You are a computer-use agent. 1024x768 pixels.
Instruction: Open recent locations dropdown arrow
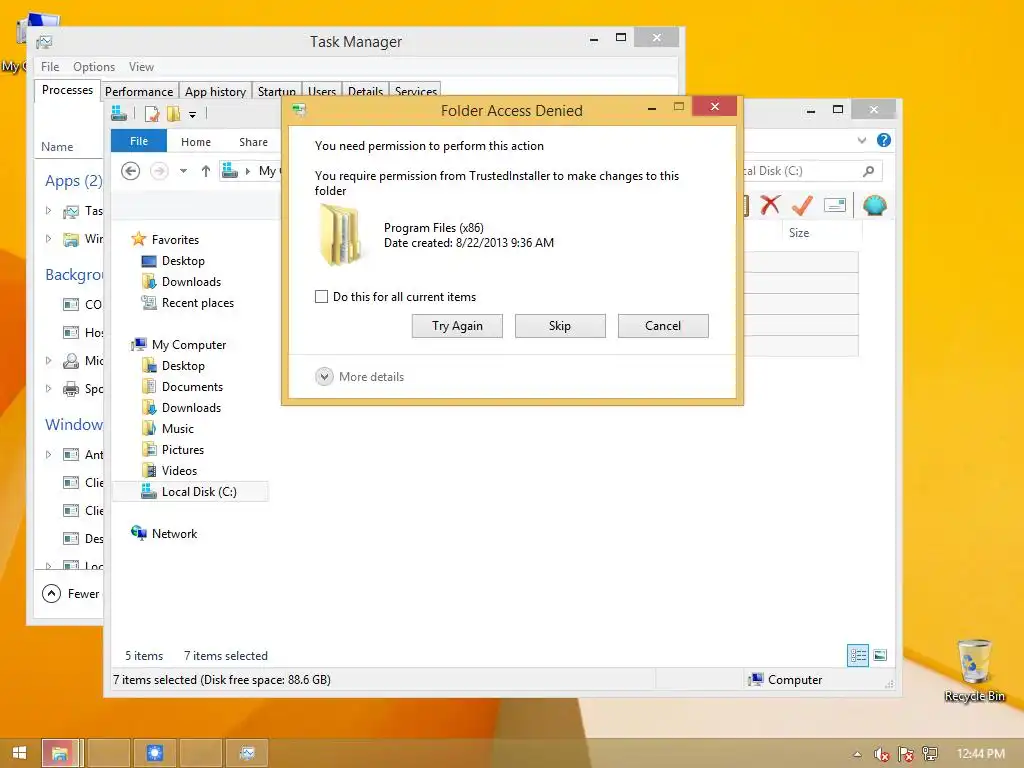[184, 171]
